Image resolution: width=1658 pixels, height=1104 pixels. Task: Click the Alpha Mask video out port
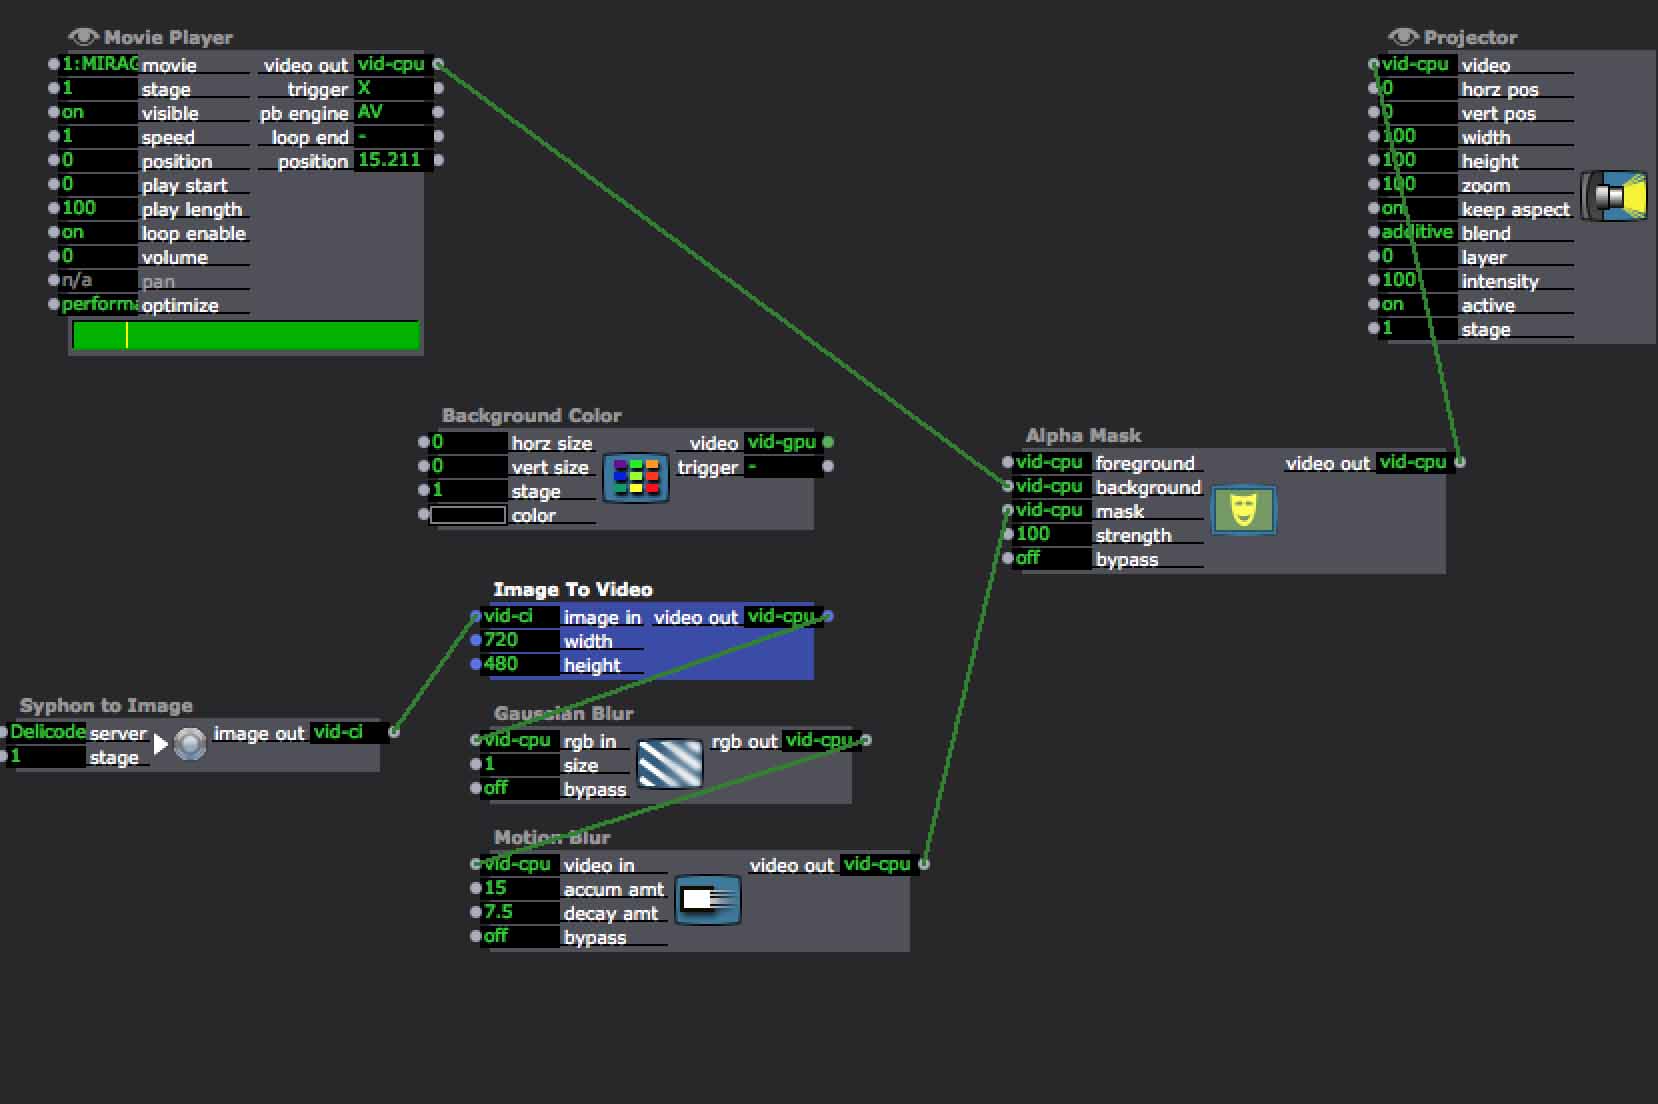(x=1460, y=462)
